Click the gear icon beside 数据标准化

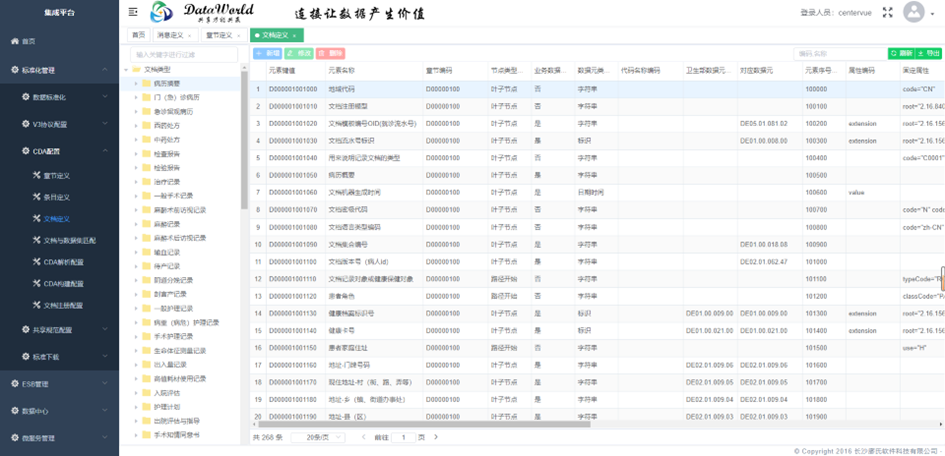click(25, 96)
